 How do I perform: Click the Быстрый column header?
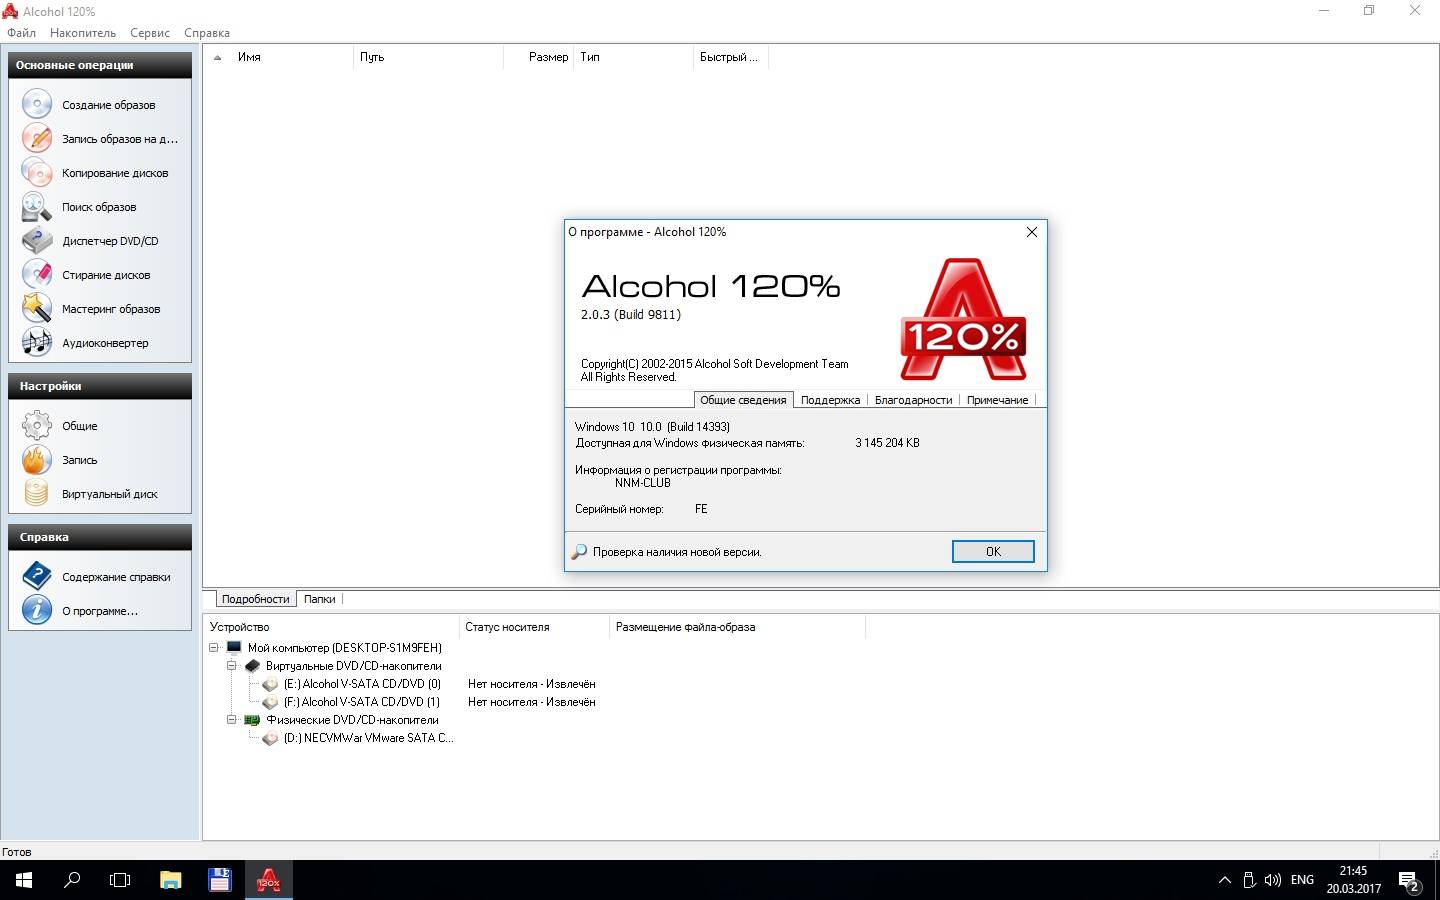pos(730,57)
